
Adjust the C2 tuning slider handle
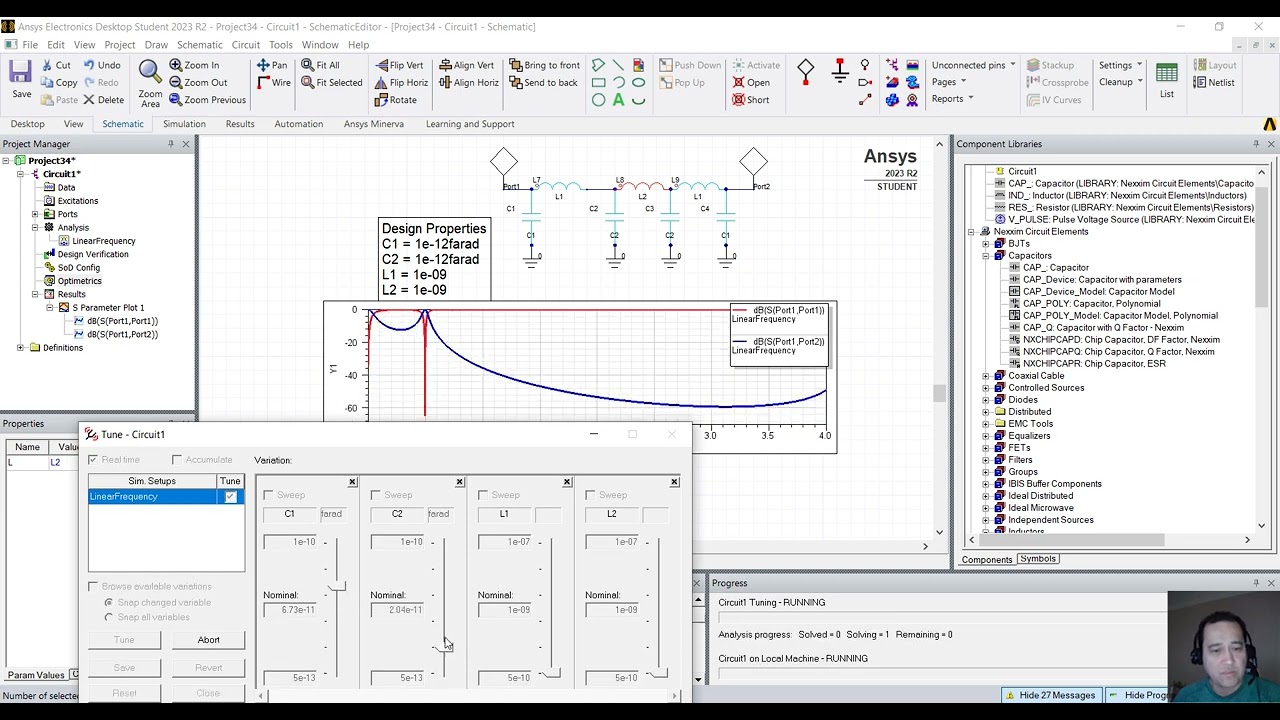tap(443, 648)
